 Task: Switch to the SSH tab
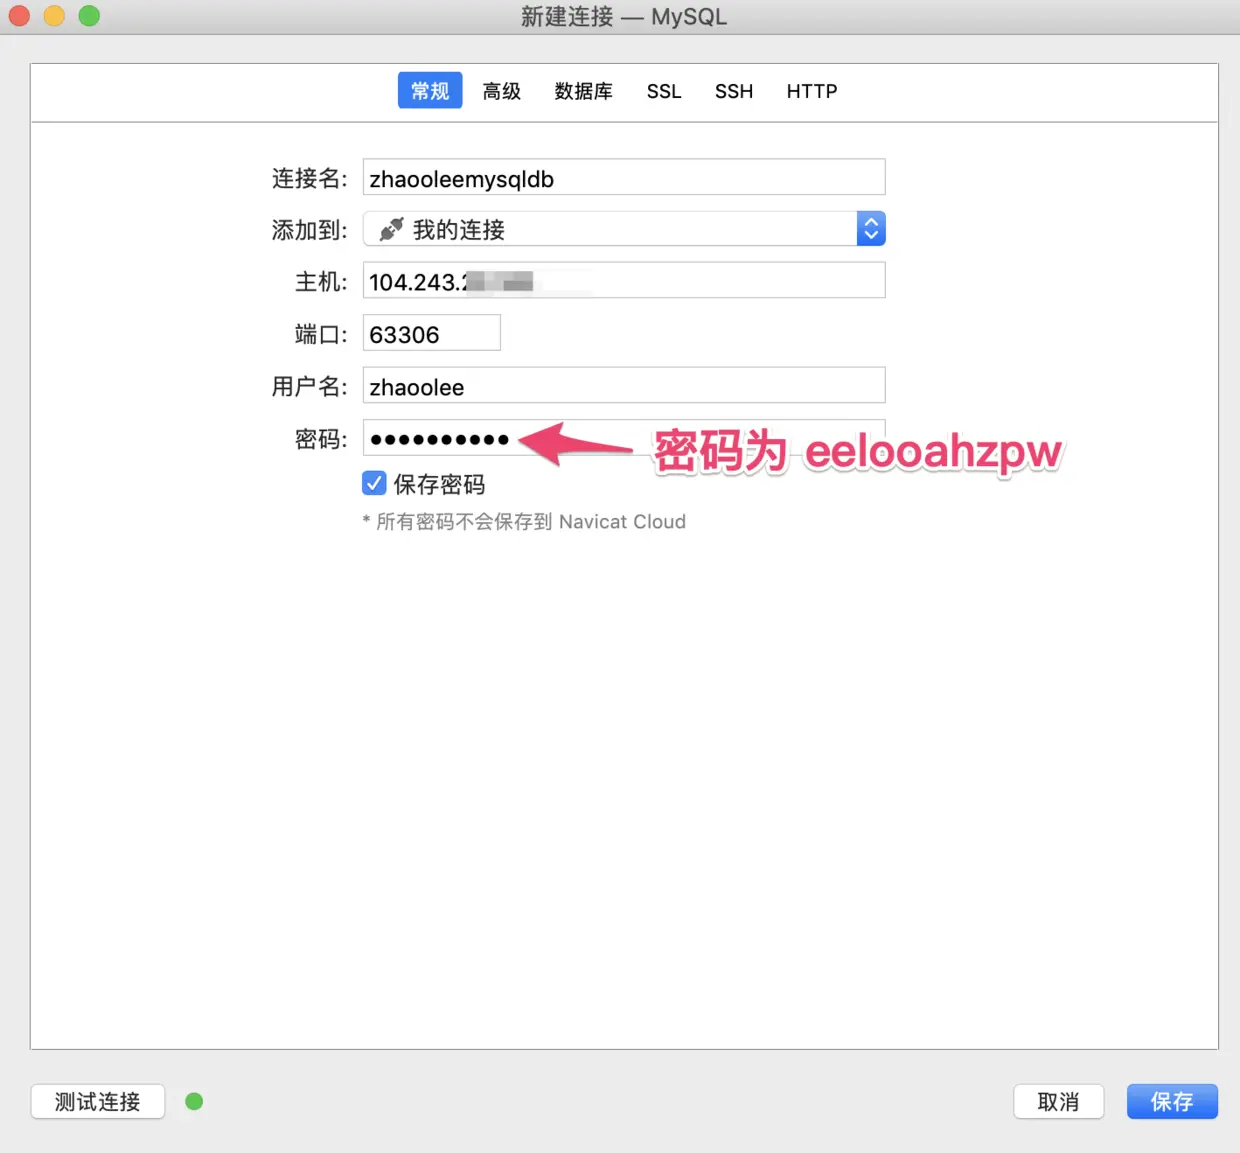tap(734, 91)
